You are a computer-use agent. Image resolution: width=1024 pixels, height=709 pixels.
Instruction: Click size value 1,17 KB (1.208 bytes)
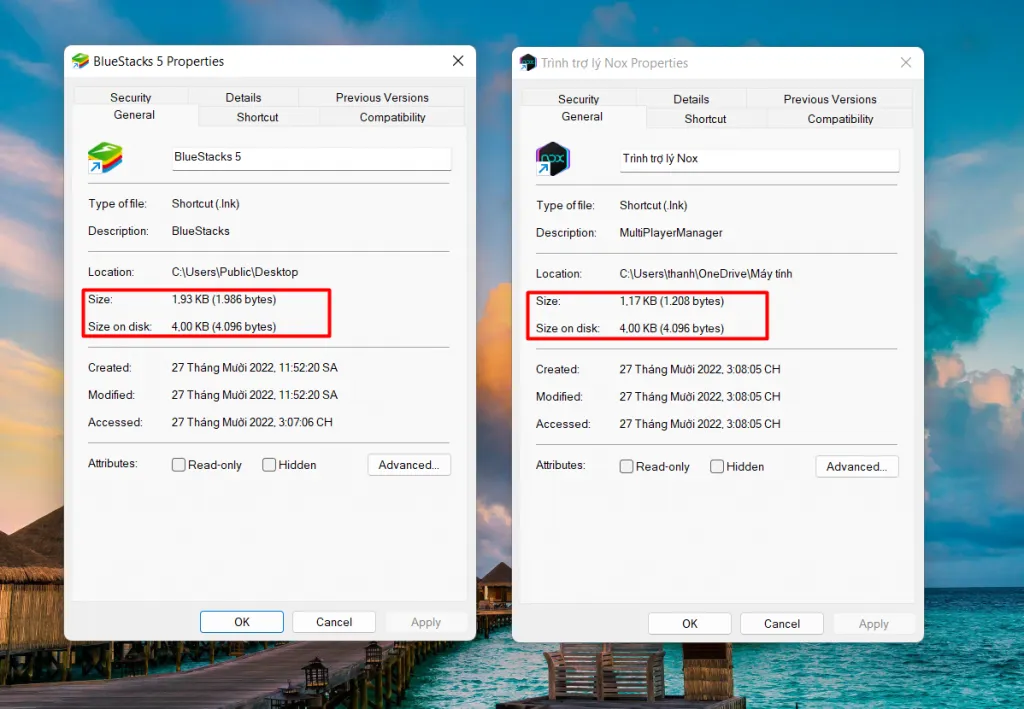(672, 301)
